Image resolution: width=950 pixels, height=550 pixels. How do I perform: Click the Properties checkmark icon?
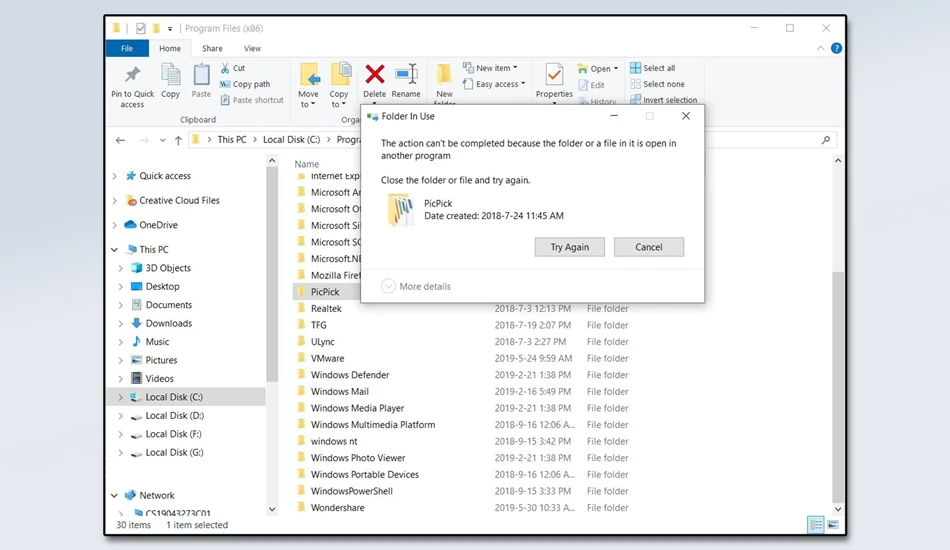pyautogui.click(x=554, y=75)
